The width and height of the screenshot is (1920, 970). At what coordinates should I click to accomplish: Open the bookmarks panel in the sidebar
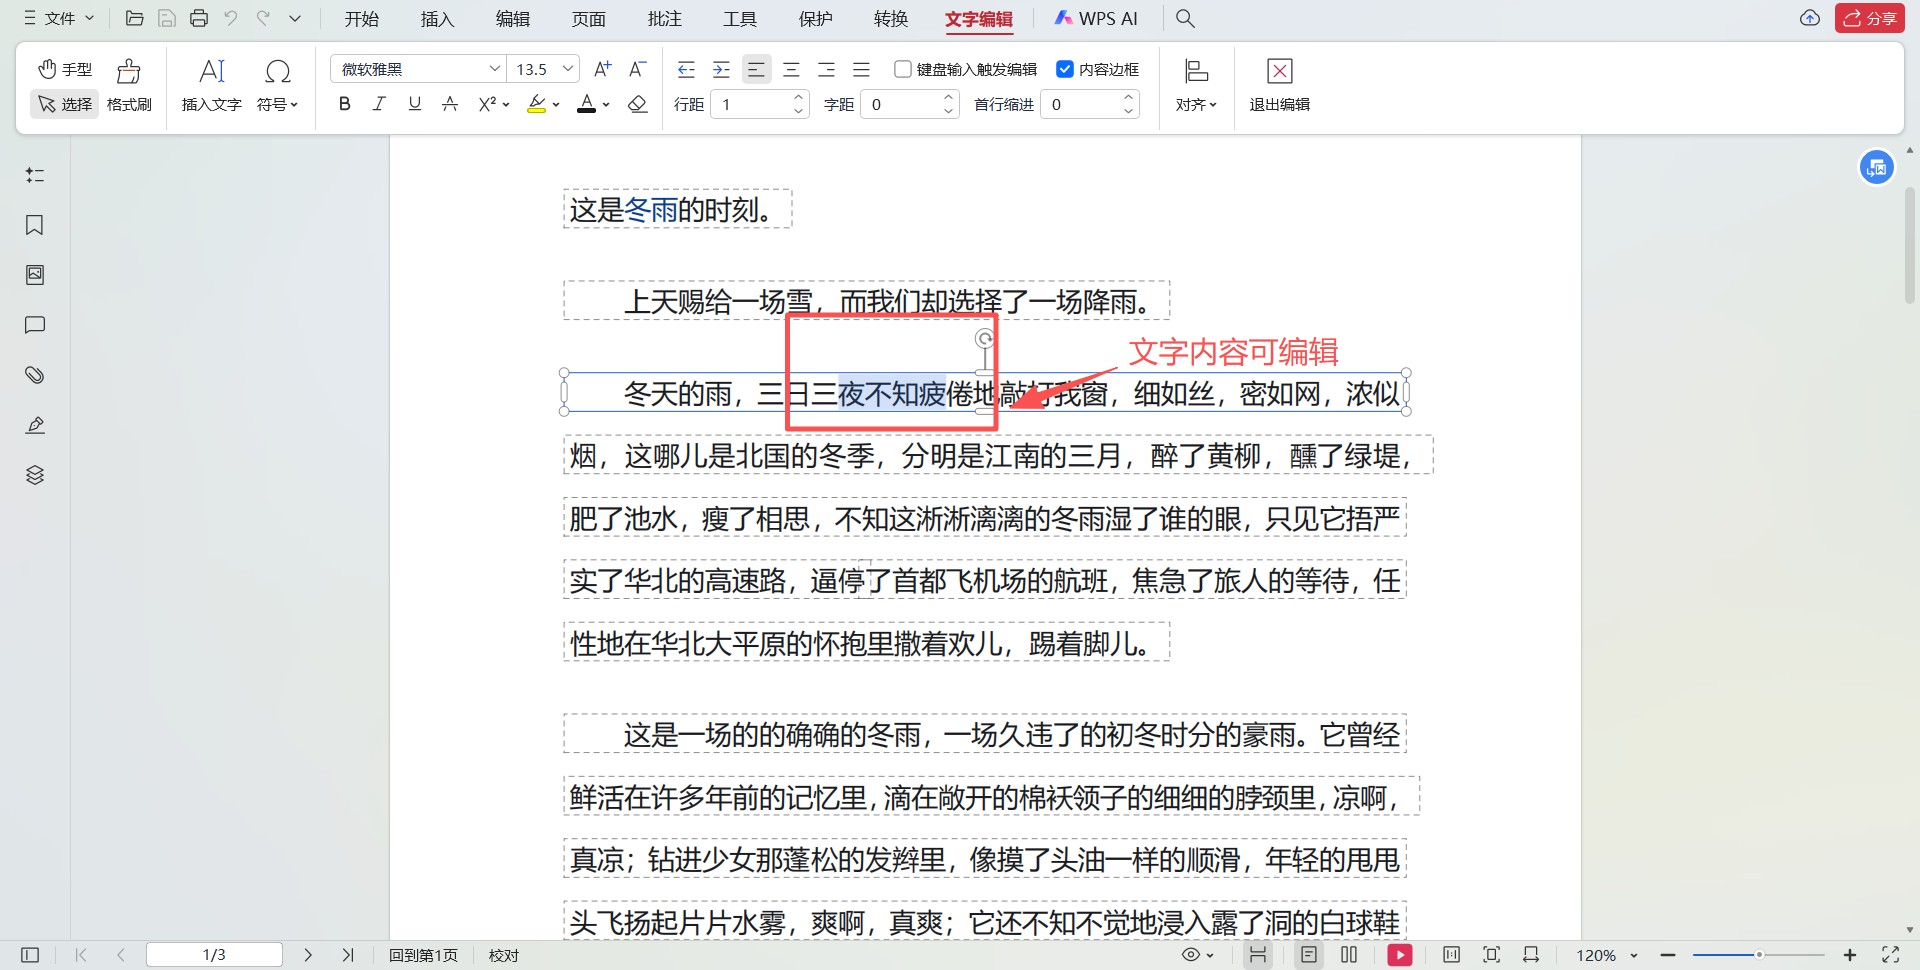[34, 225]
